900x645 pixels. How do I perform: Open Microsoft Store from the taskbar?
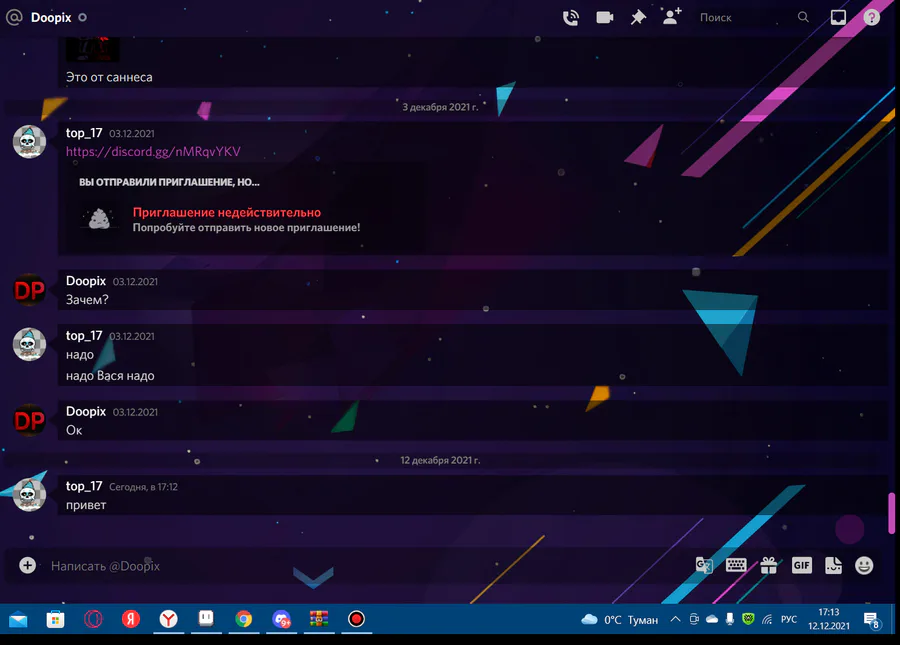coord(55,619)
